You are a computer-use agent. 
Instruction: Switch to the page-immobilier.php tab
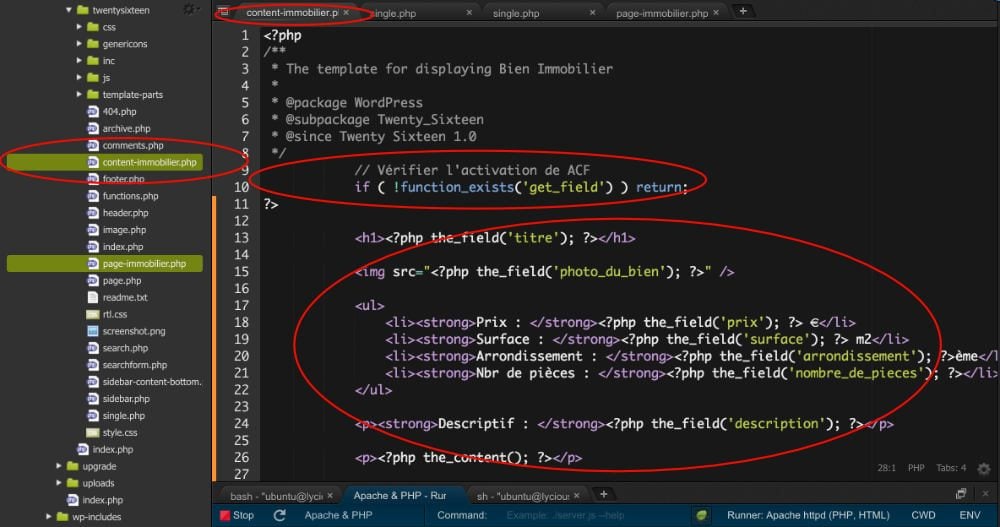click(661, 13)
